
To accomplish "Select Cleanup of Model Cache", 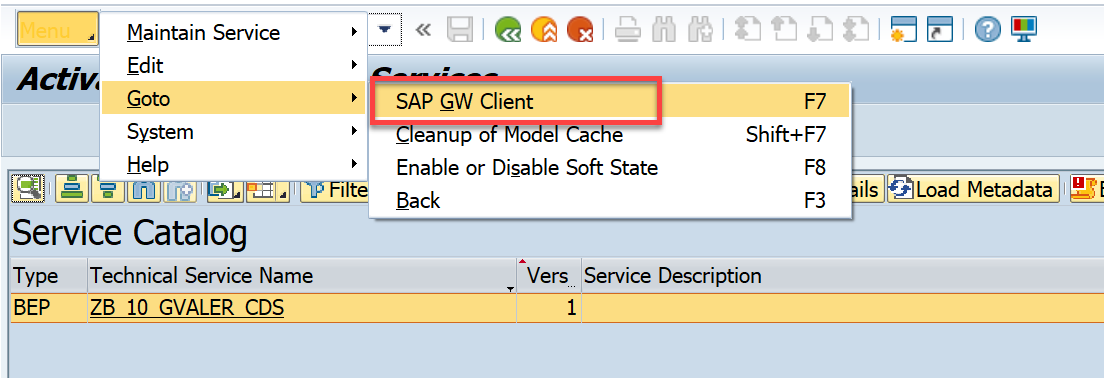I will click(610, 134).
